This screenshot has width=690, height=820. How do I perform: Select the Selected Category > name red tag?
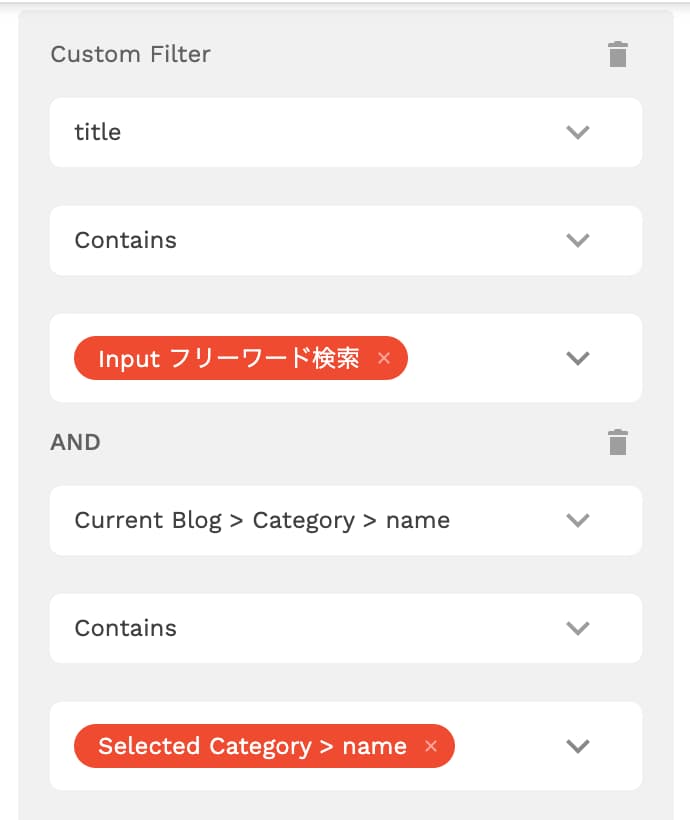[x=253, y=746]
